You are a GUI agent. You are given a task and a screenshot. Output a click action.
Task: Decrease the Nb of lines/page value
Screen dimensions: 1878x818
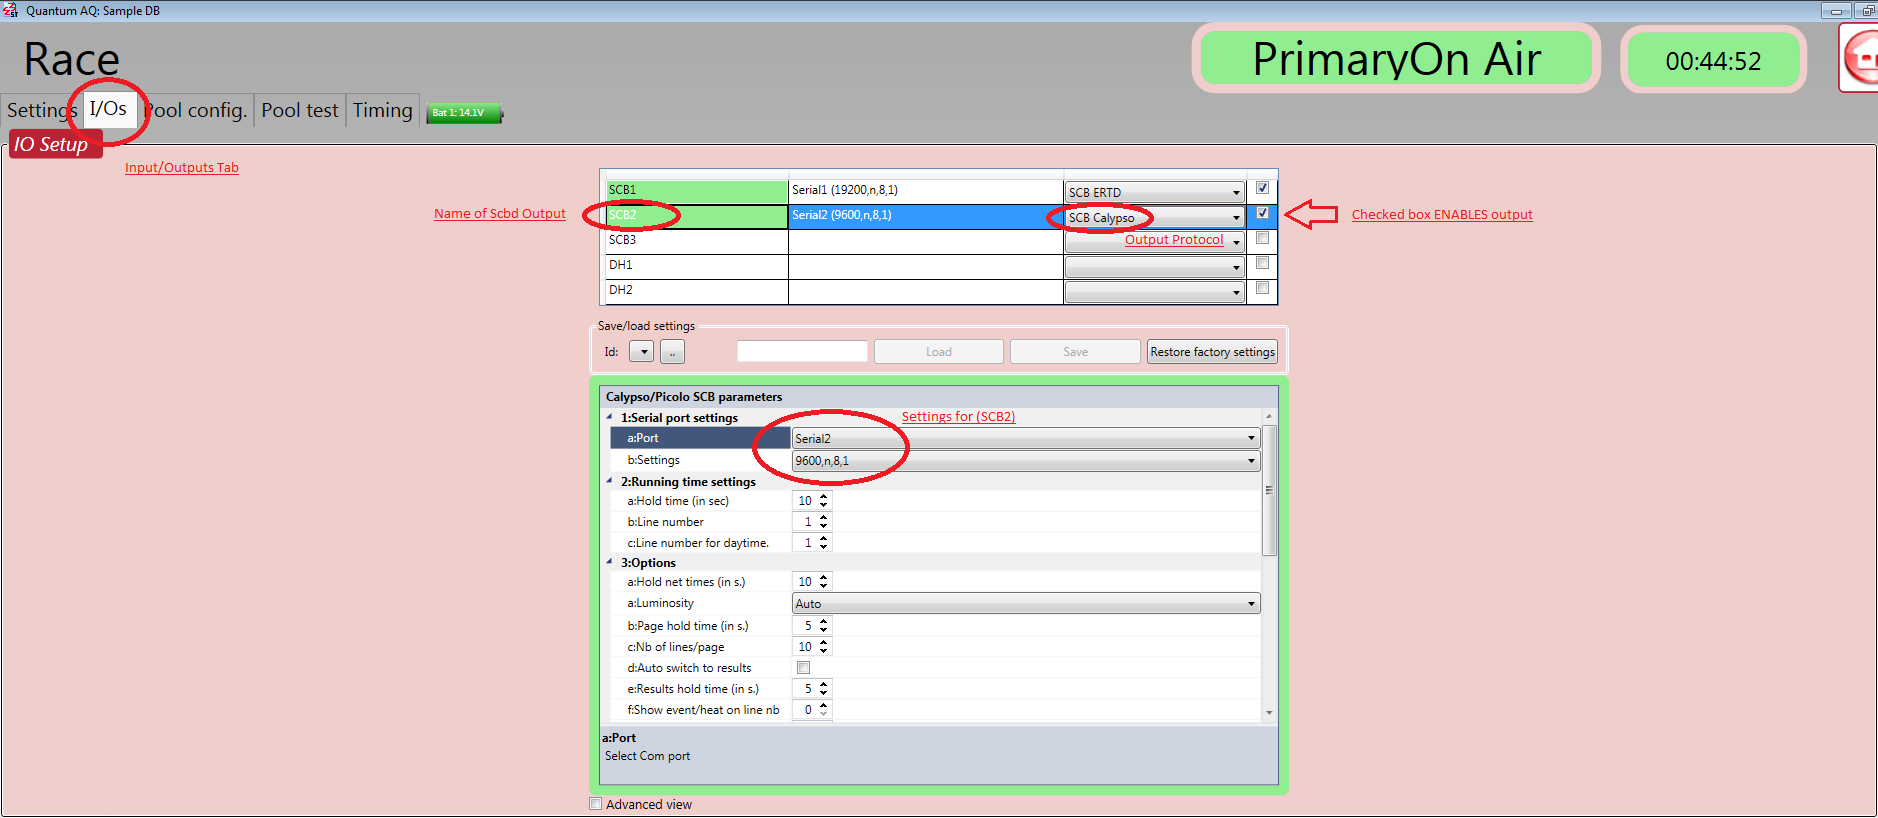(824, 651)
